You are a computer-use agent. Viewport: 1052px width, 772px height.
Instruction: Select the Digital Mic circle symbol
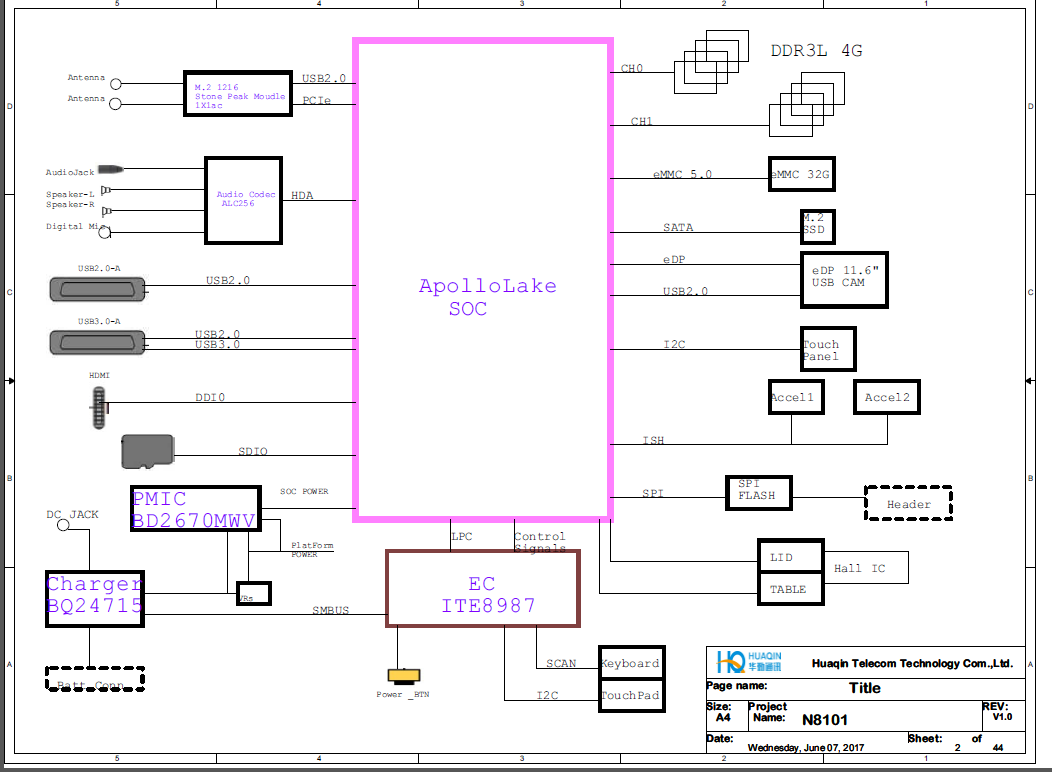105,232
